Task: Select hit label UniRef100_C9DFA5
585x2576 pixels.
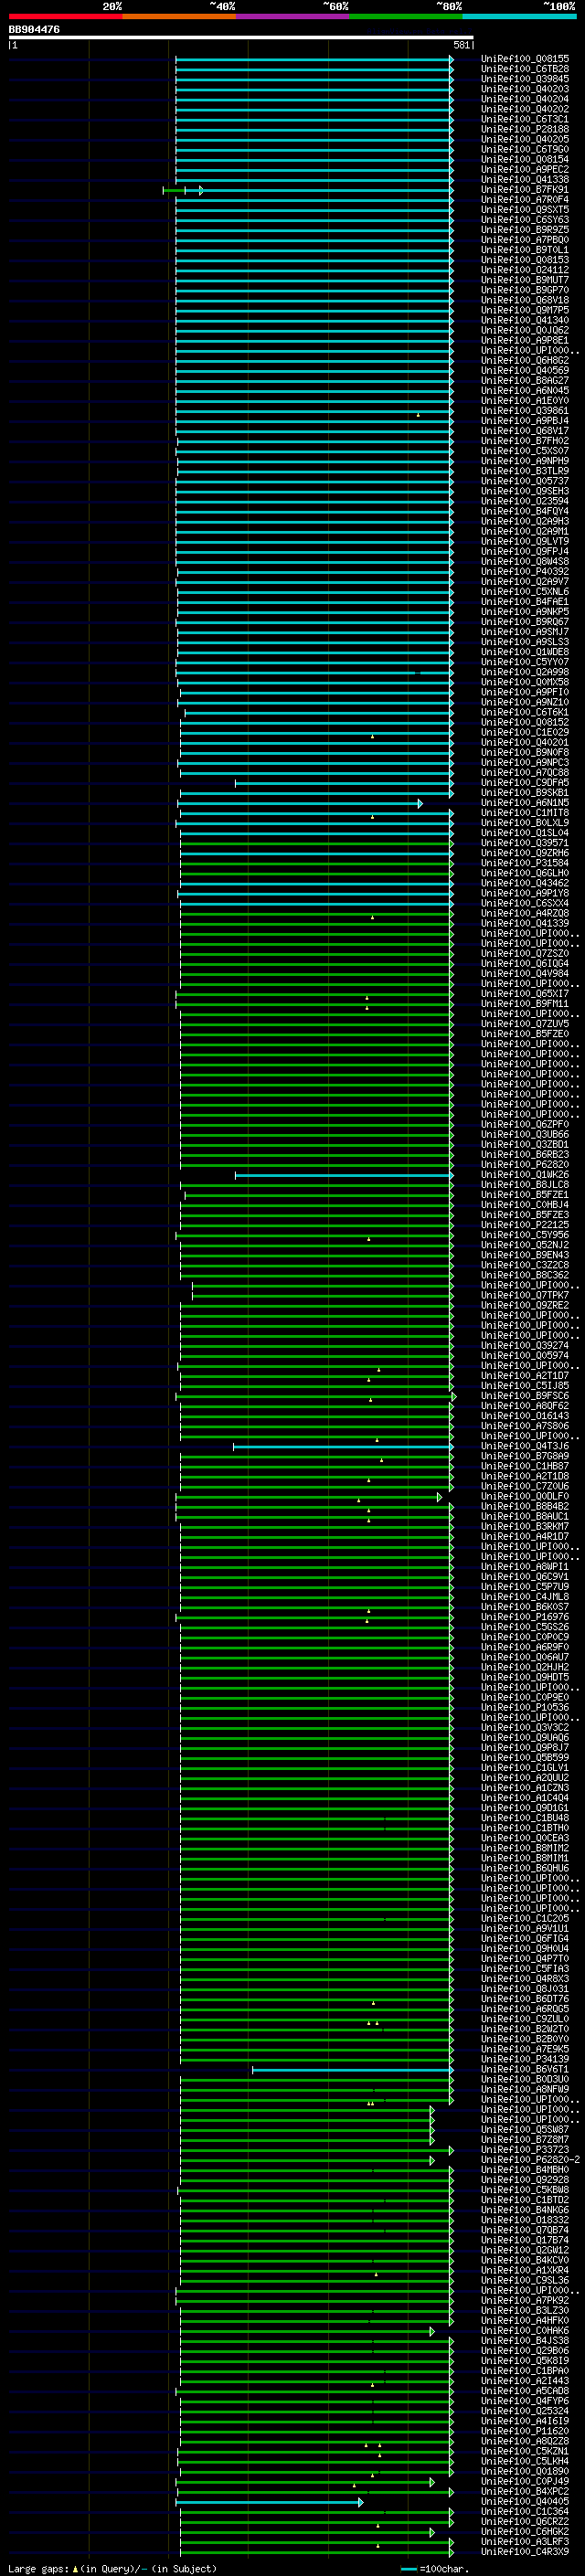Action: coord(525,783)
